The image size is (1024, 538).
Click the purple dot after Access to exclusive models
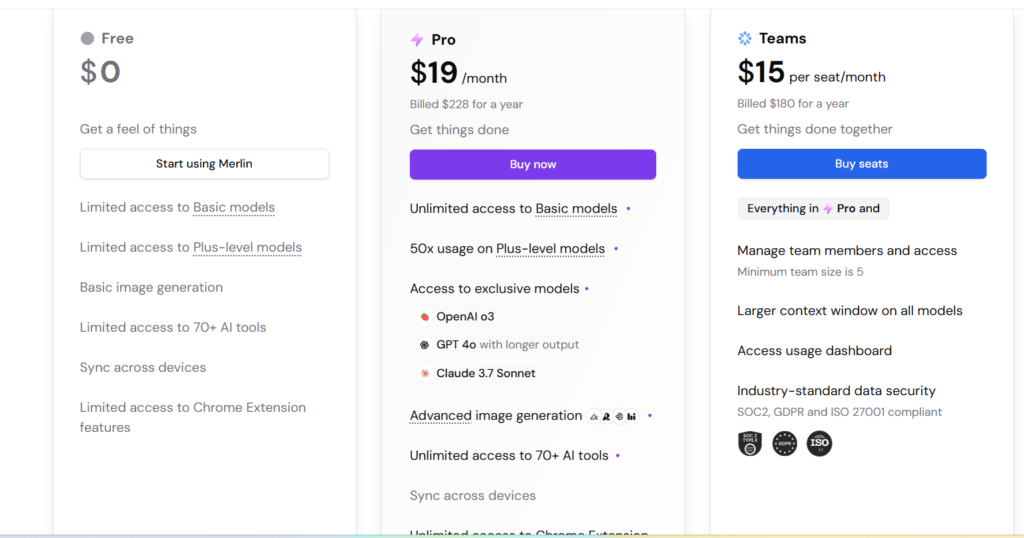pos(586,289)
